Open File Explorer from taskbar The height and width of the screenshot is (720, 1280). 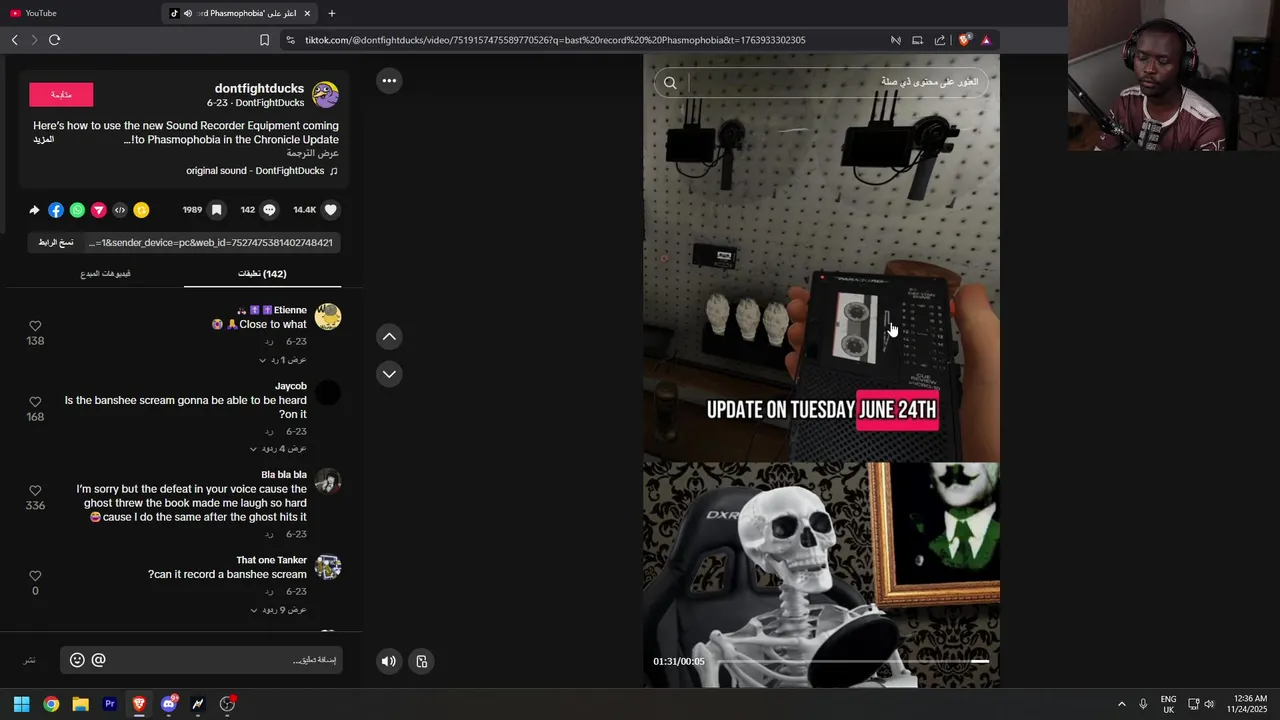pos(80,704)
